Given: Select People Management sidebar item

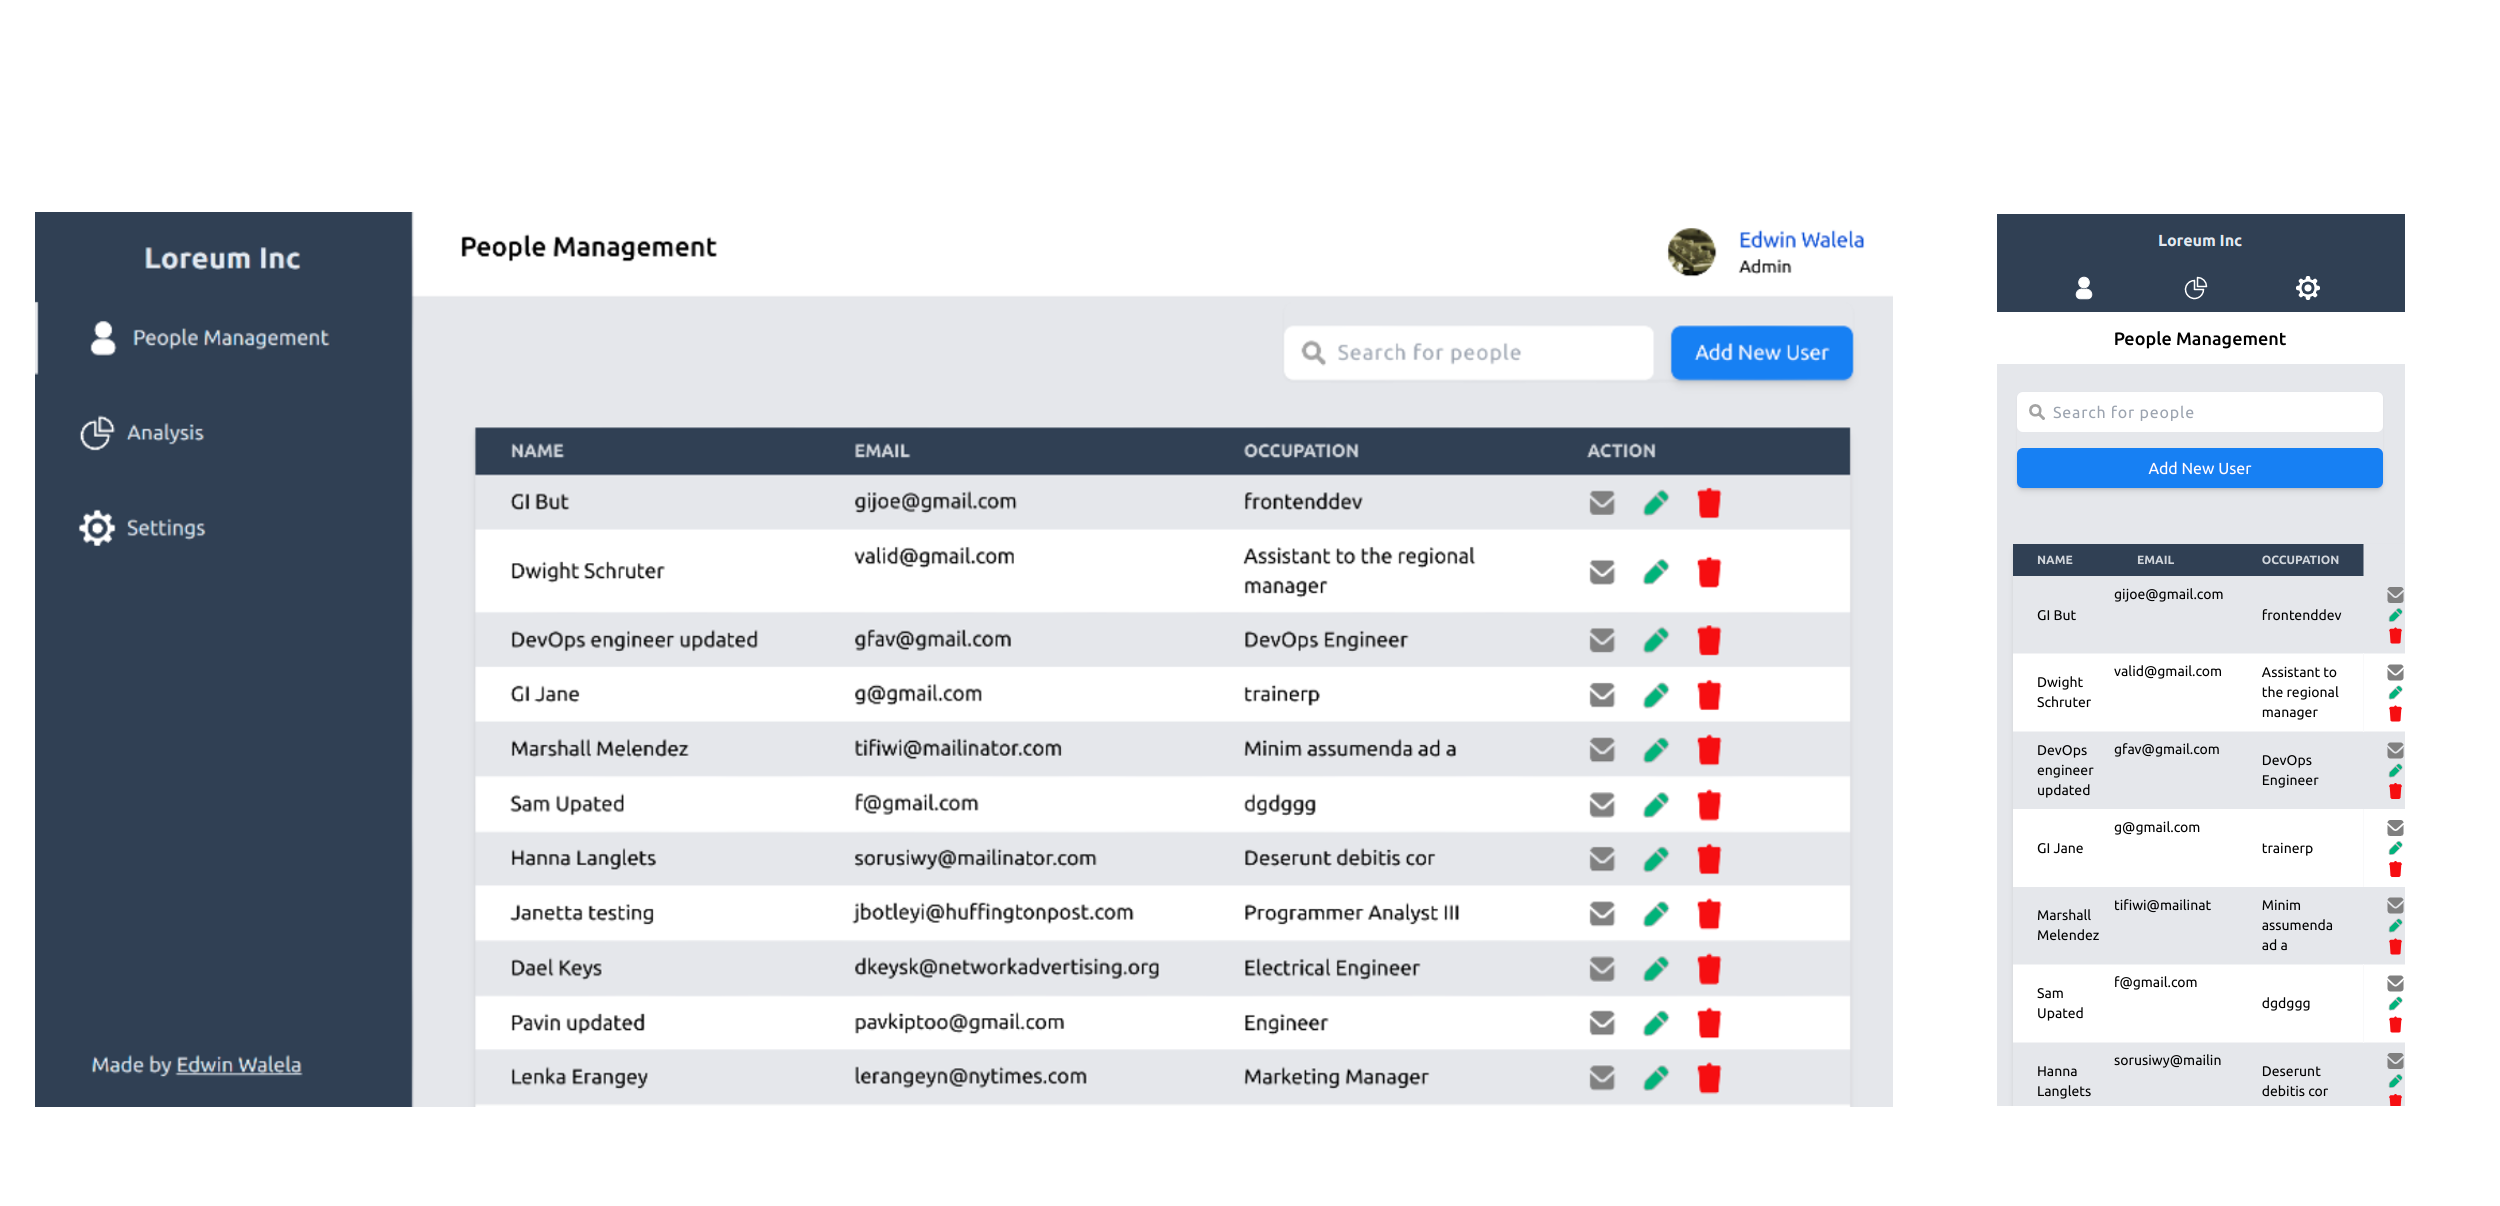Looking at the screenshot, I should (x=229, y=338).
